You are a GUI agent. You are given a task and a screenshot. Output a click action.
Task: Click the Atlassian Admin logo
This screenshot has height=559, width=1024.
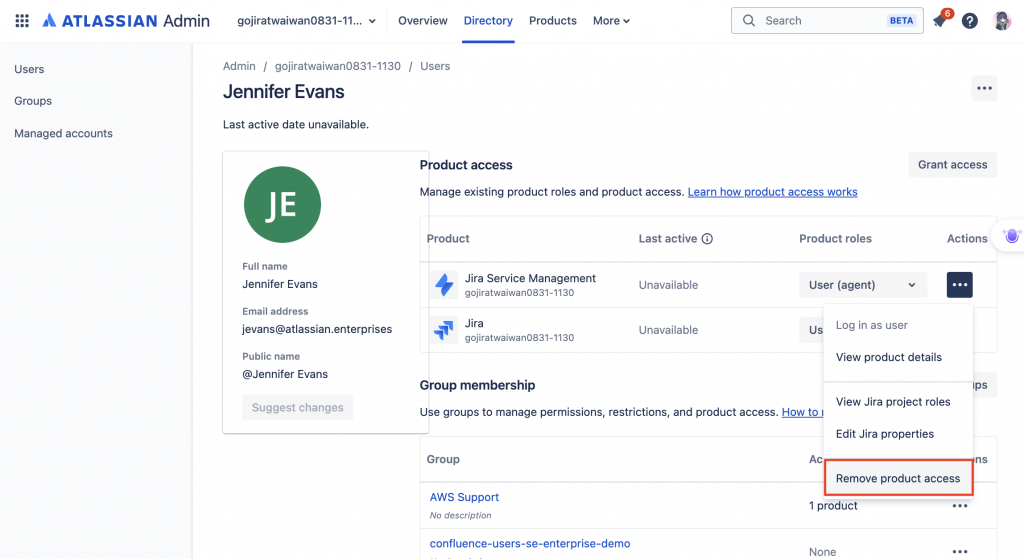tap(125, 21)
